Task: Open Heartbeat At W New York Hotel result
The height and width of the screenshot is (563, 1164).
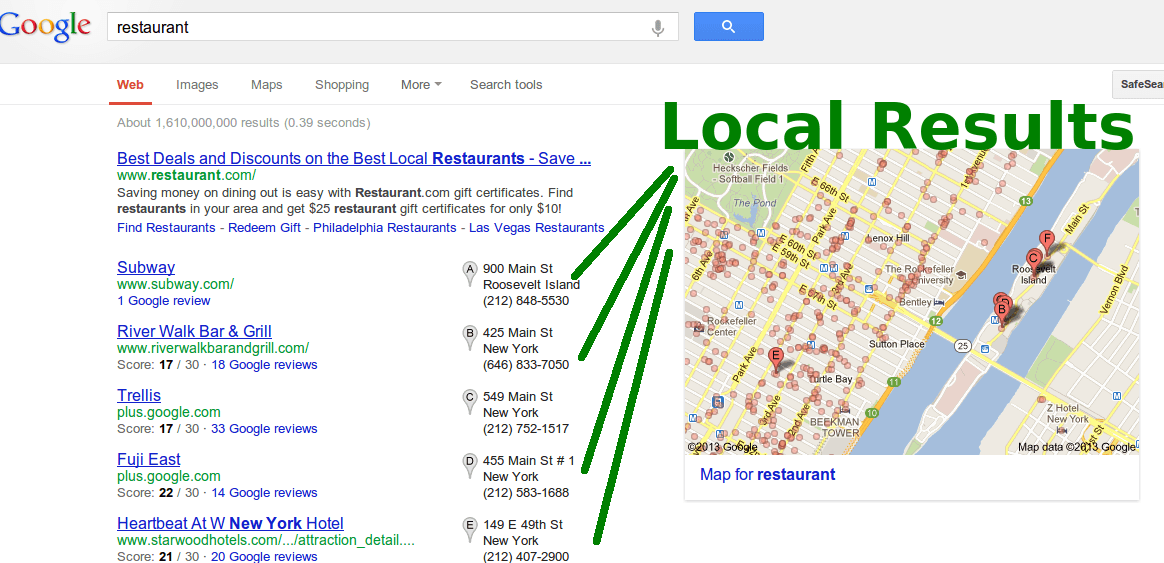Action: (230, 523)
